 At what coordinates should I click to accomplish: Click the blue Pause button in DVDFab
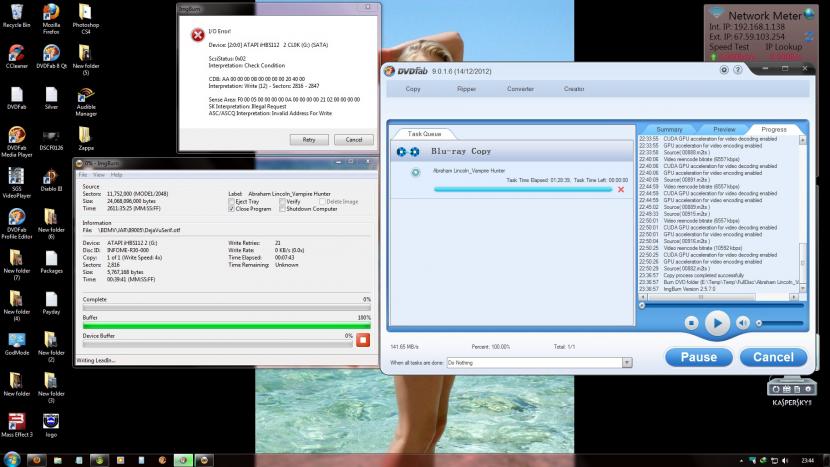point(698,357)
